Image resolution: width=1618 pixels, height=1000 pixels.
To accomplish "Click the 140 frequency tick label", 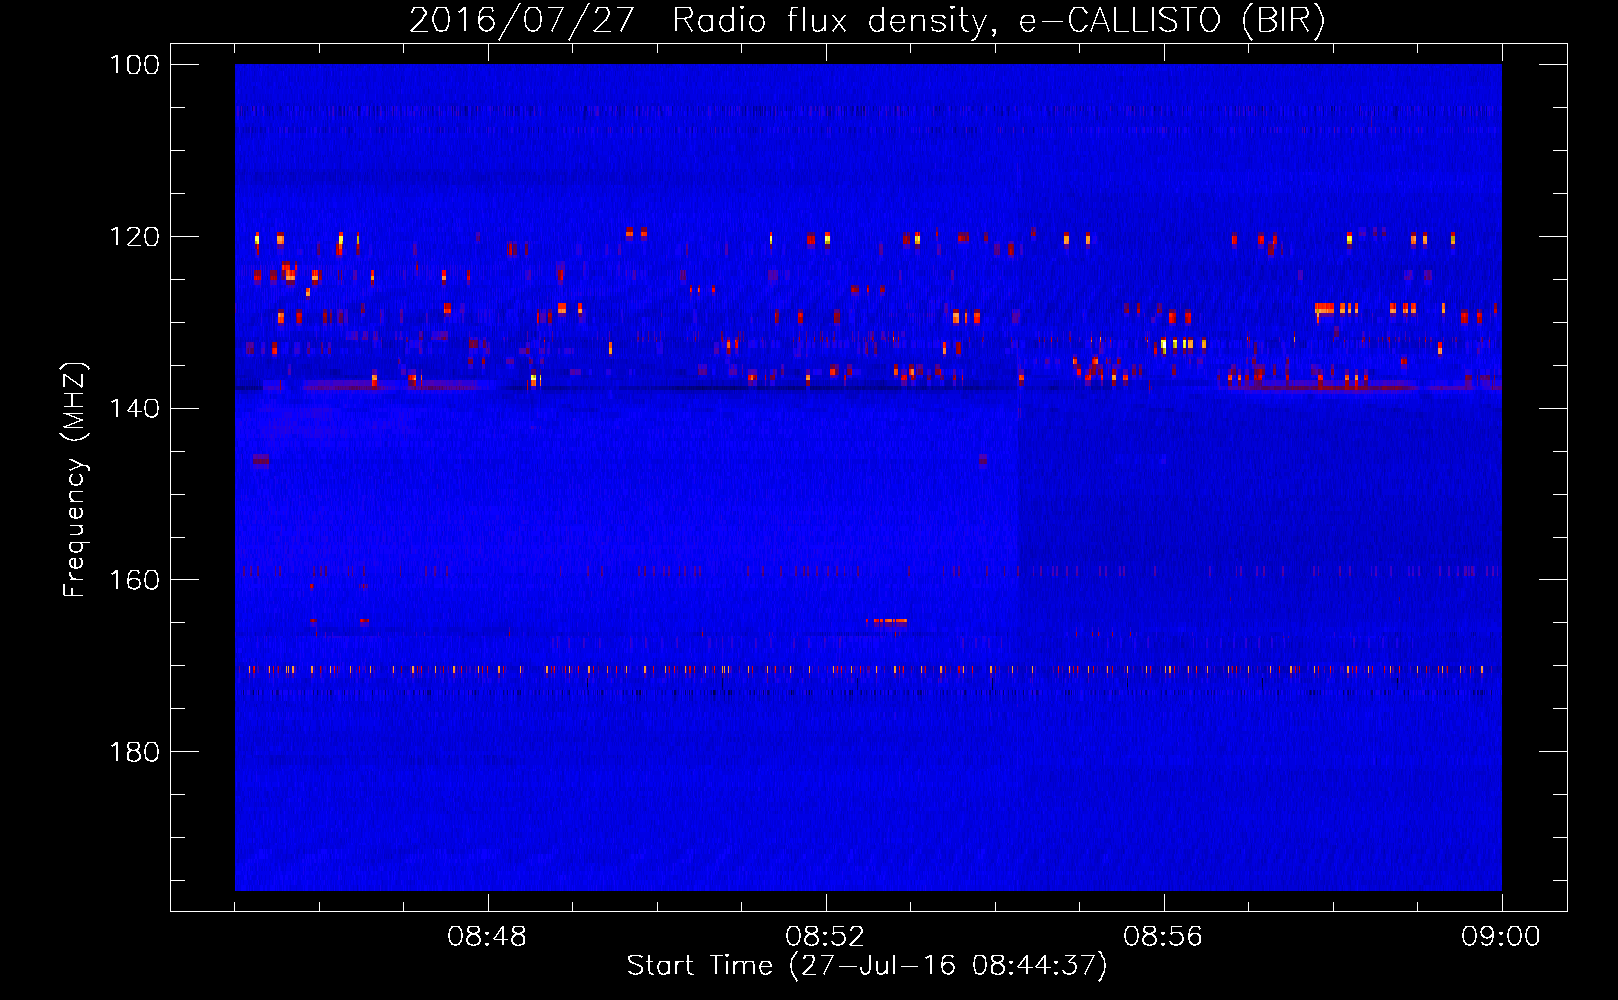I will click(x=133, y=408).
